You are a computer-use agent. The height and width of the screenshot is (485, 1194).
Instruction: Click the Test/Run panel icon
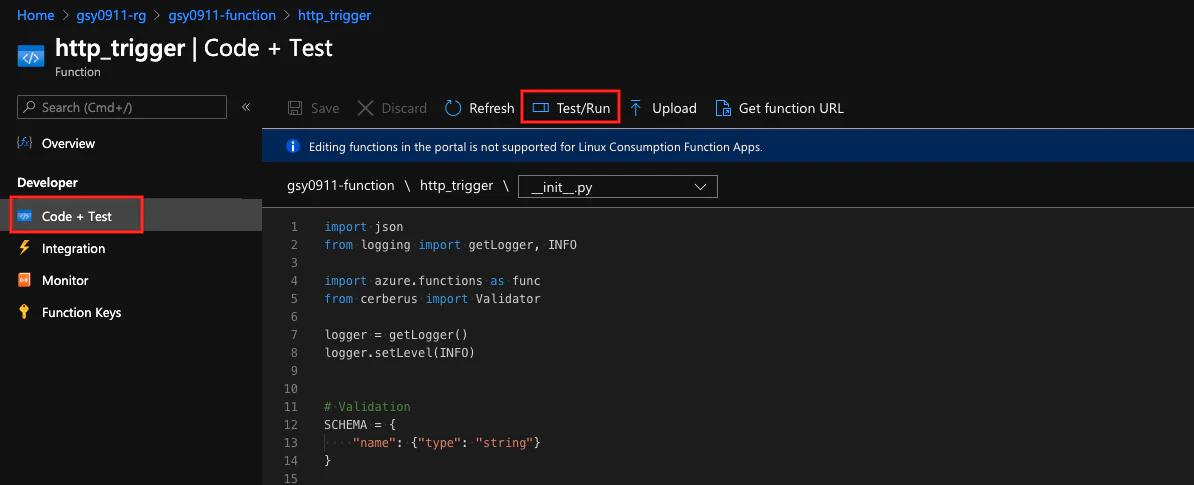541,108
